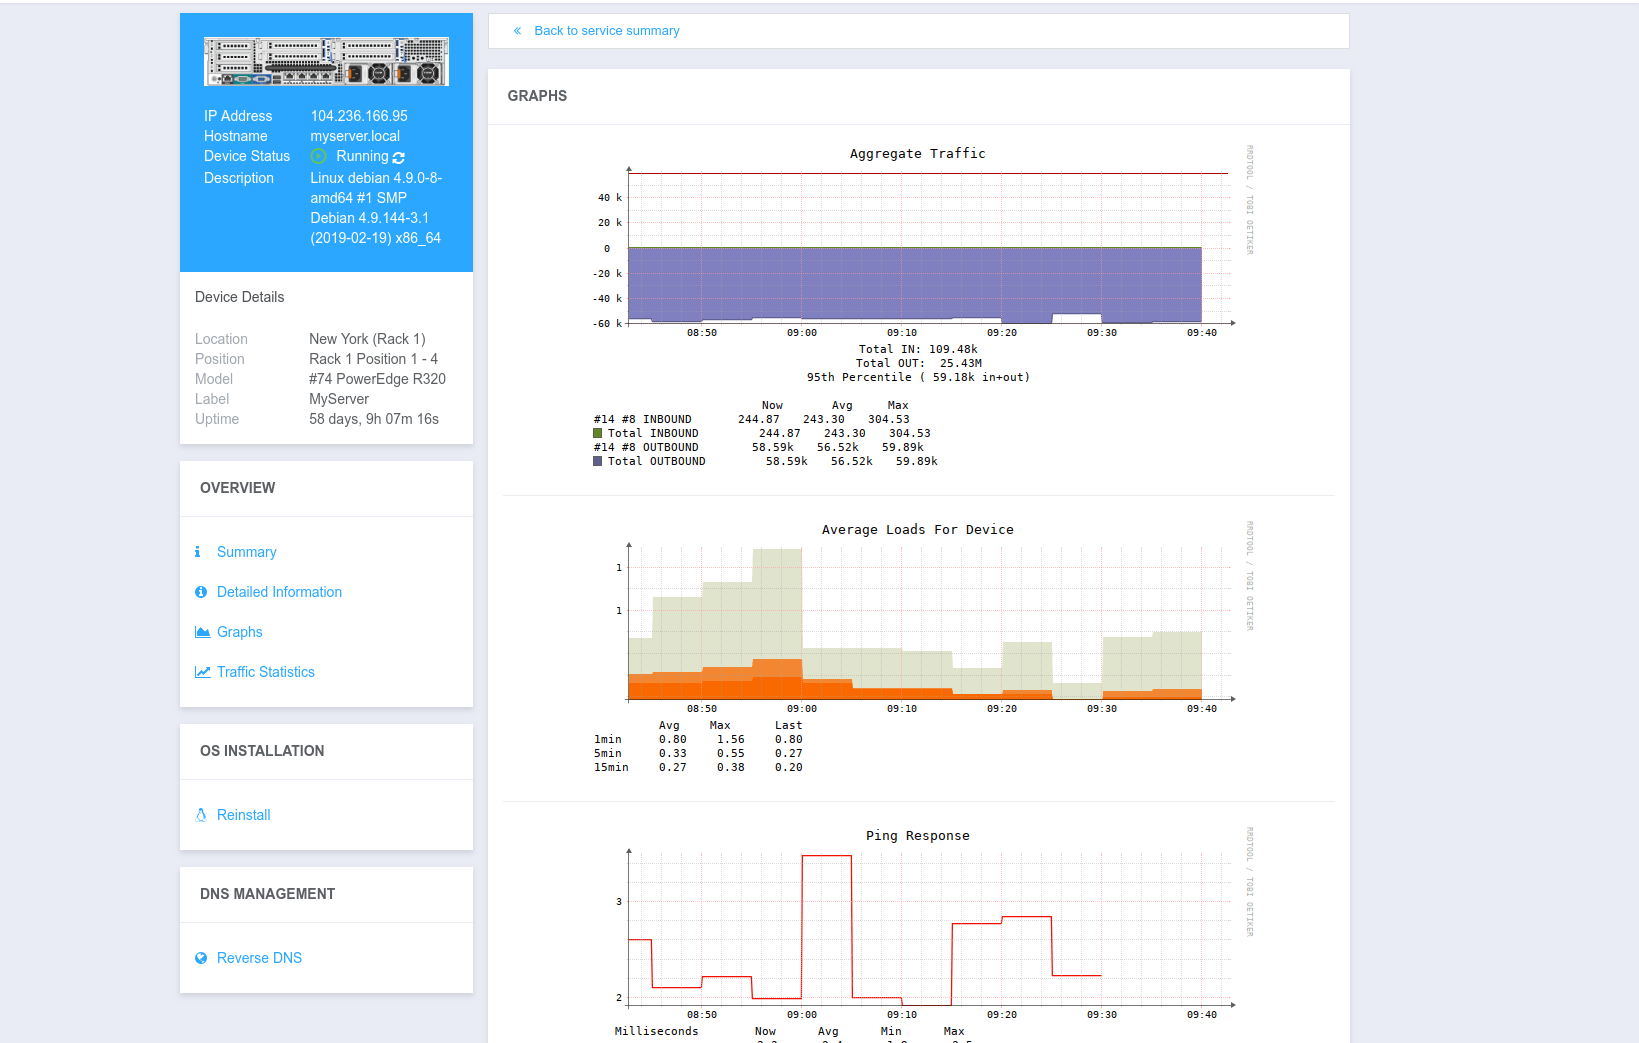Viewport: 1639px width, 1043px height.
Task: Open the Graphs section link
Action: click(239, 632)
